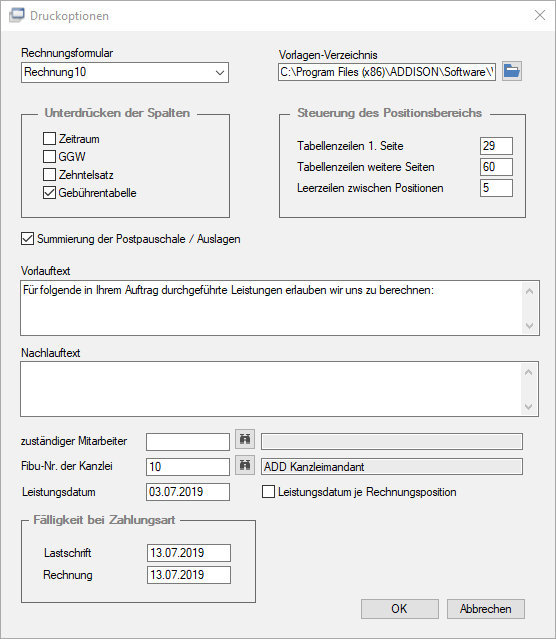Click the Tabellenzeilen 1. Seite field
556x639 pixels.
point(496,146)
